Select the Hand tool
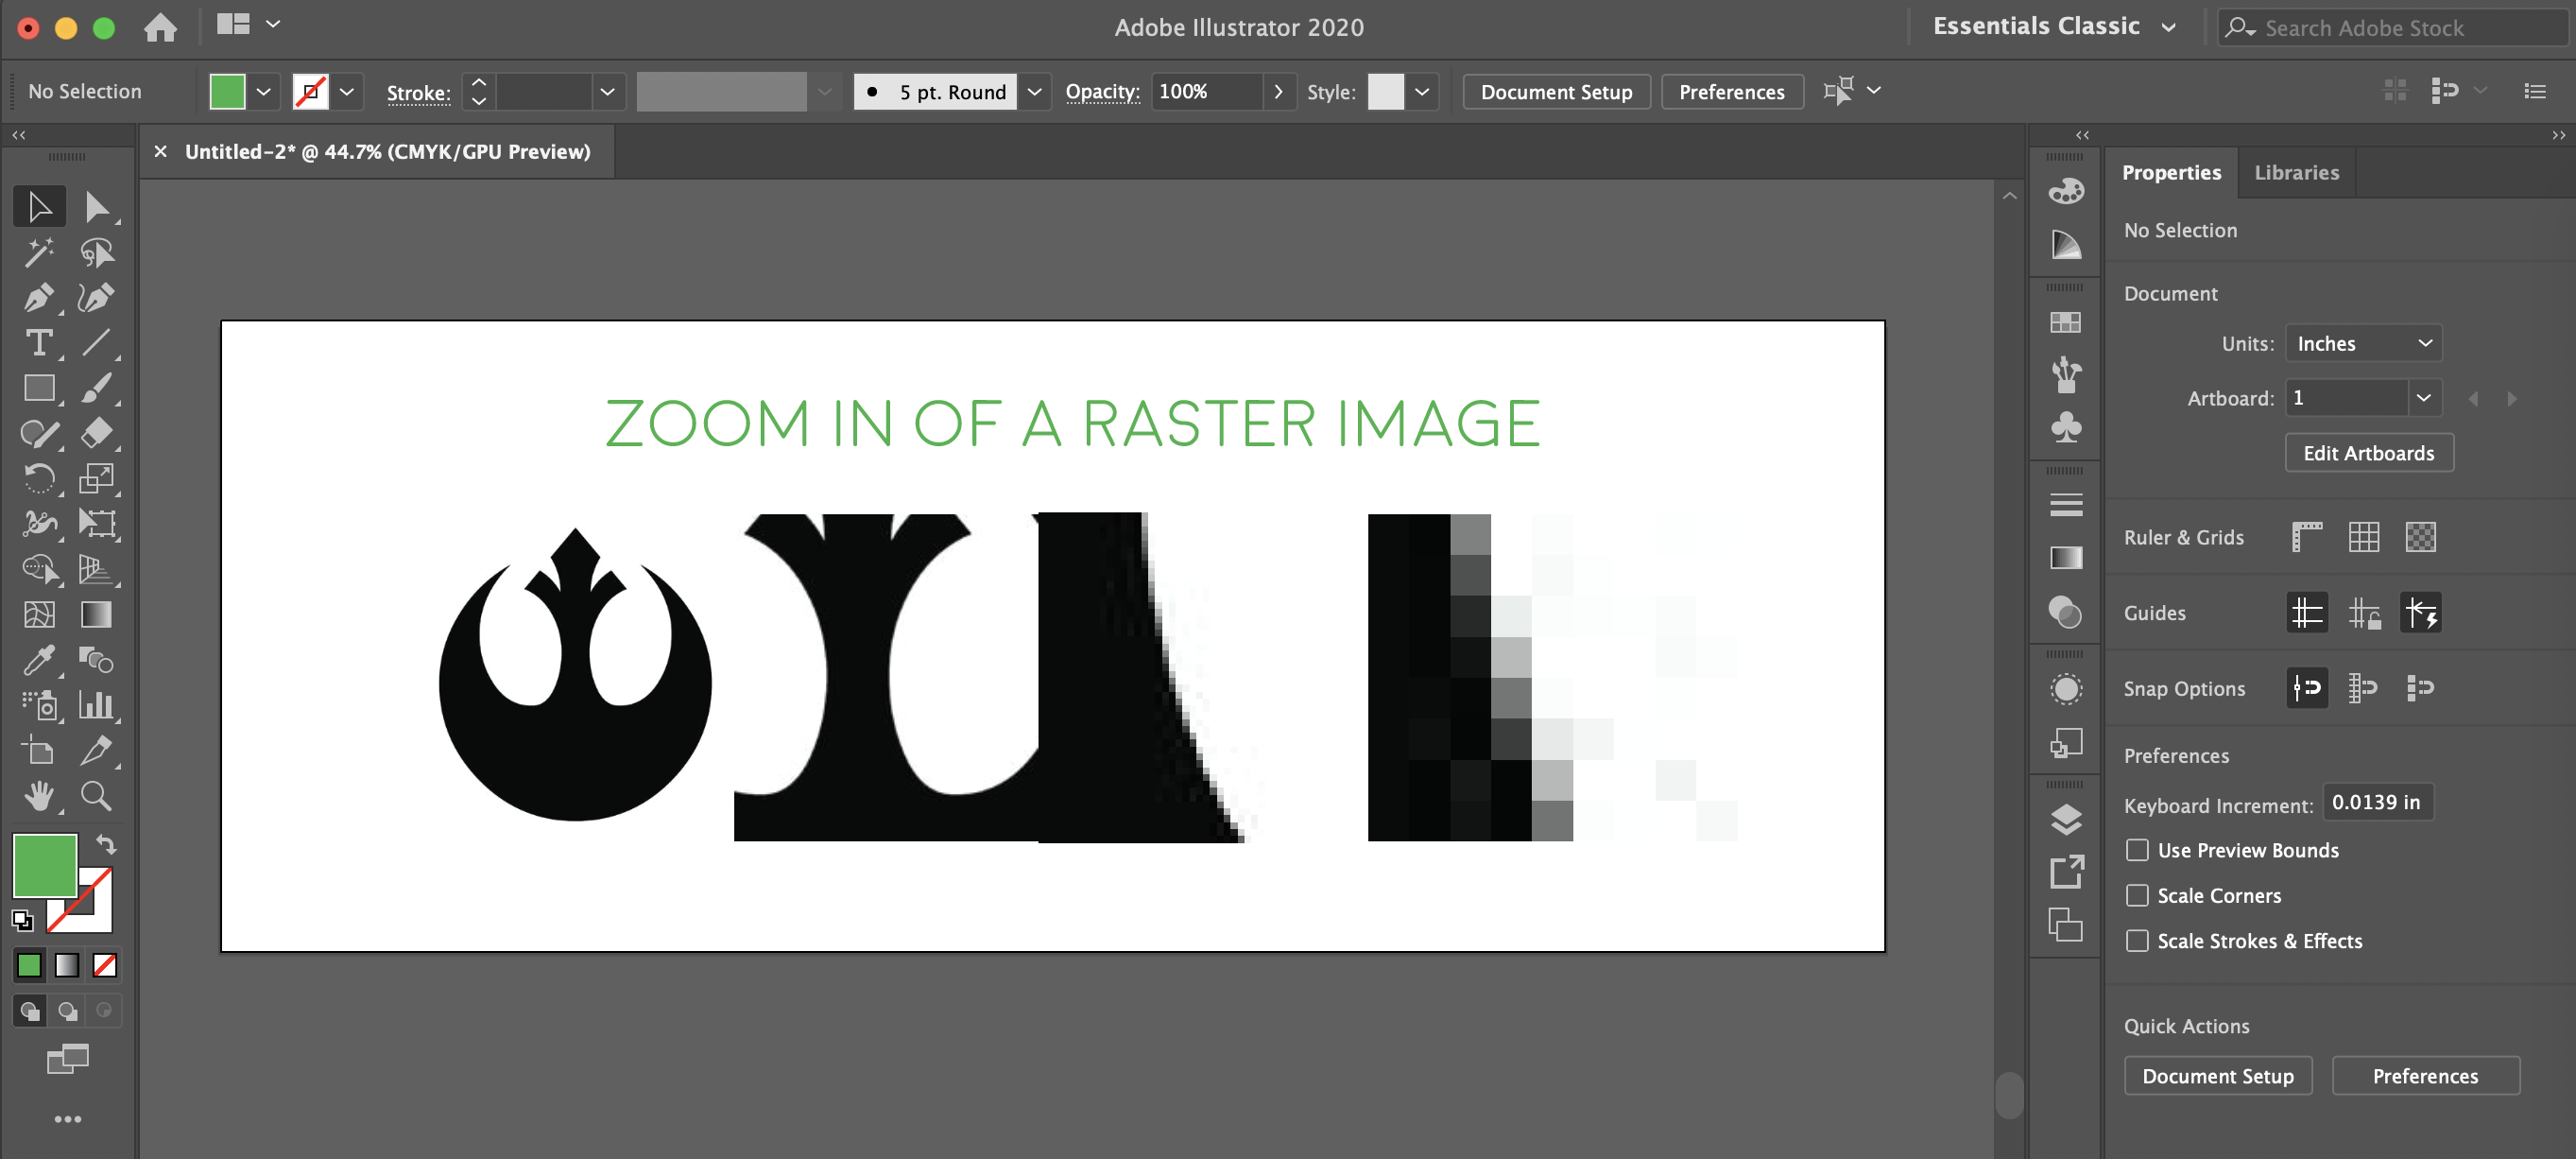 click(x=38, y=796)
